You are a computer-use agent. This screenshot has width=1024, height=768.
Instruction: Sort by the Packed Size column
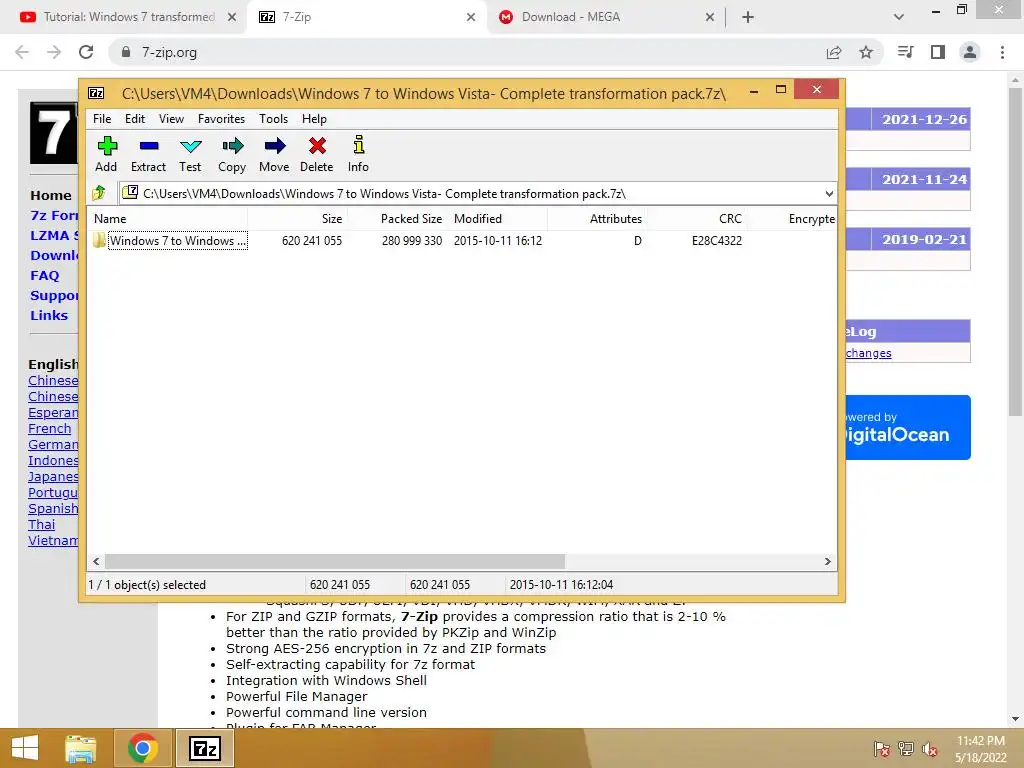click(x=397, y=219)
